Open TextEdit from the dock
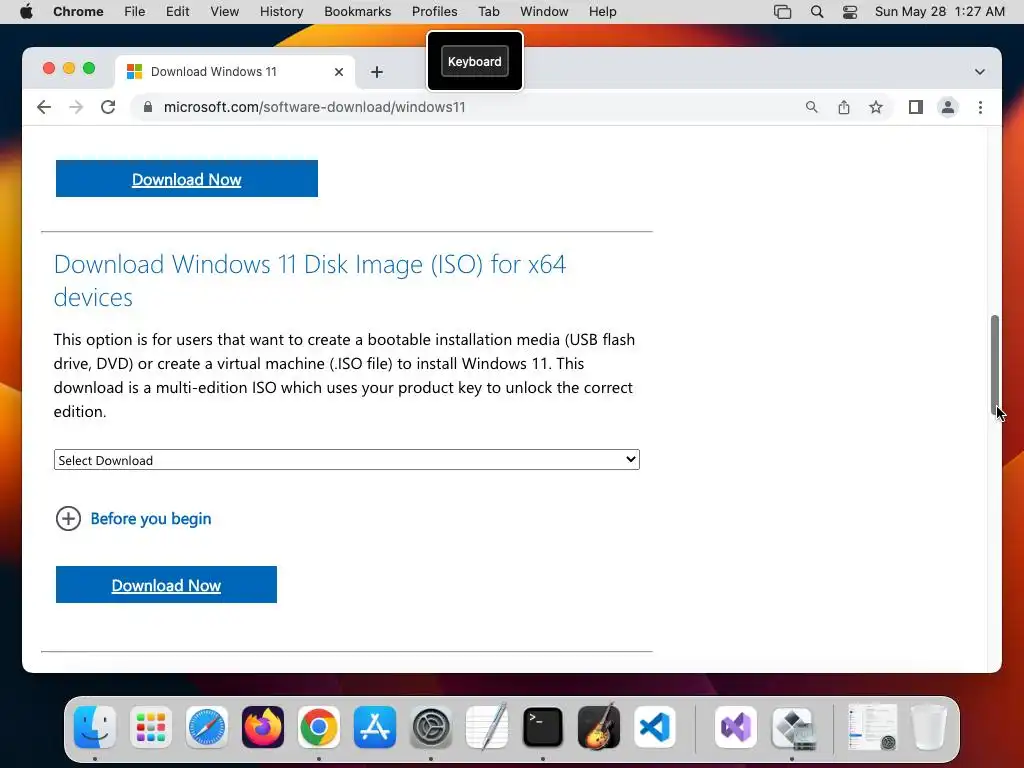The image size is (1024, 768). pyautogui.click(x=487, y=727)
